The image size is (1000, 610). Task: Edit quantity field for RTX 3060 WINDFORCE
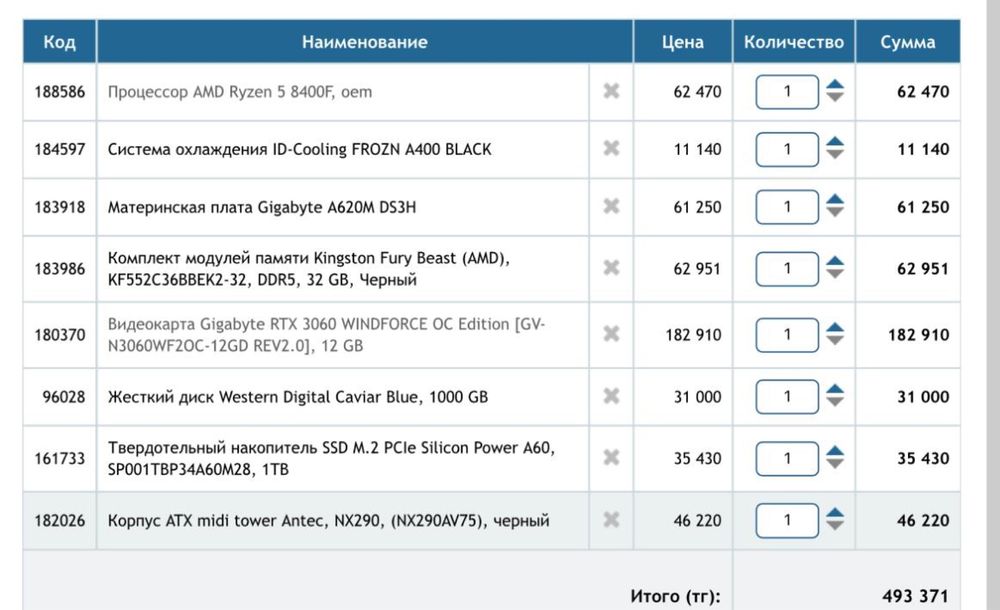(x=787, y=335)
